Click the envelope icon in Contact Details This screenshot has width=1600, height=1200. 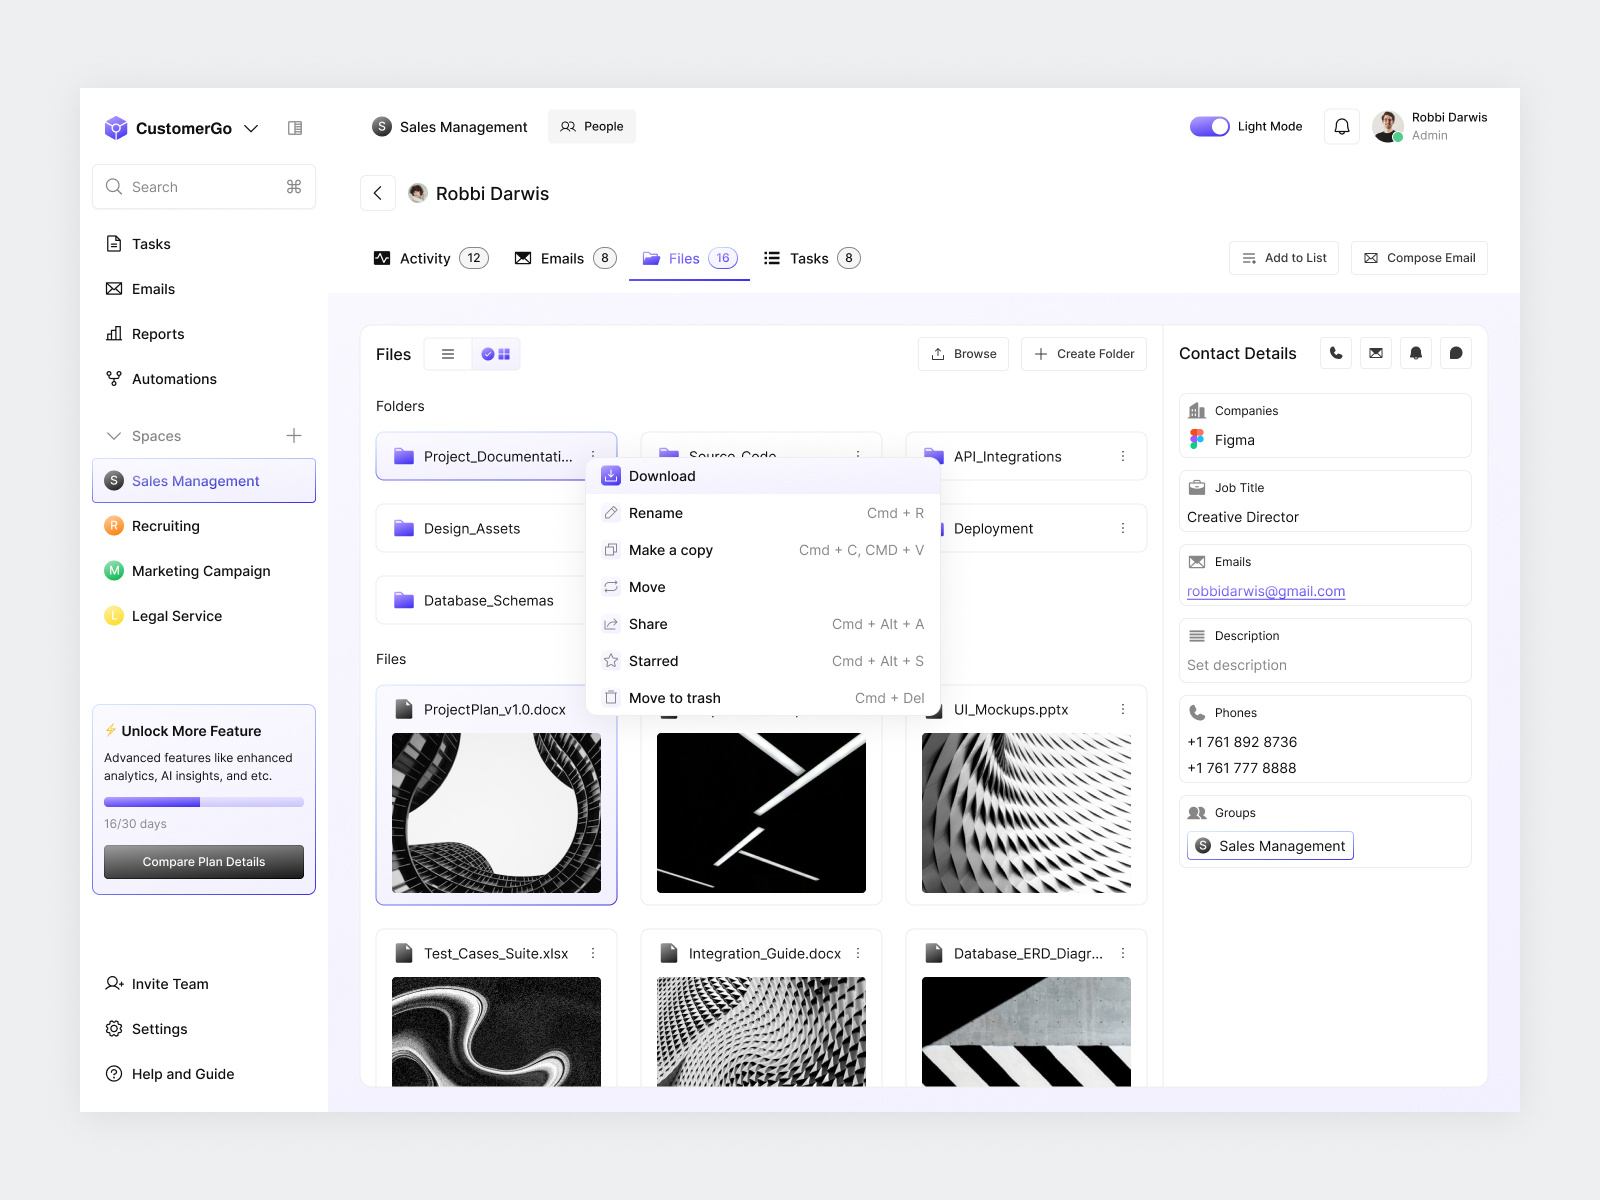(x=1376, y=353)
